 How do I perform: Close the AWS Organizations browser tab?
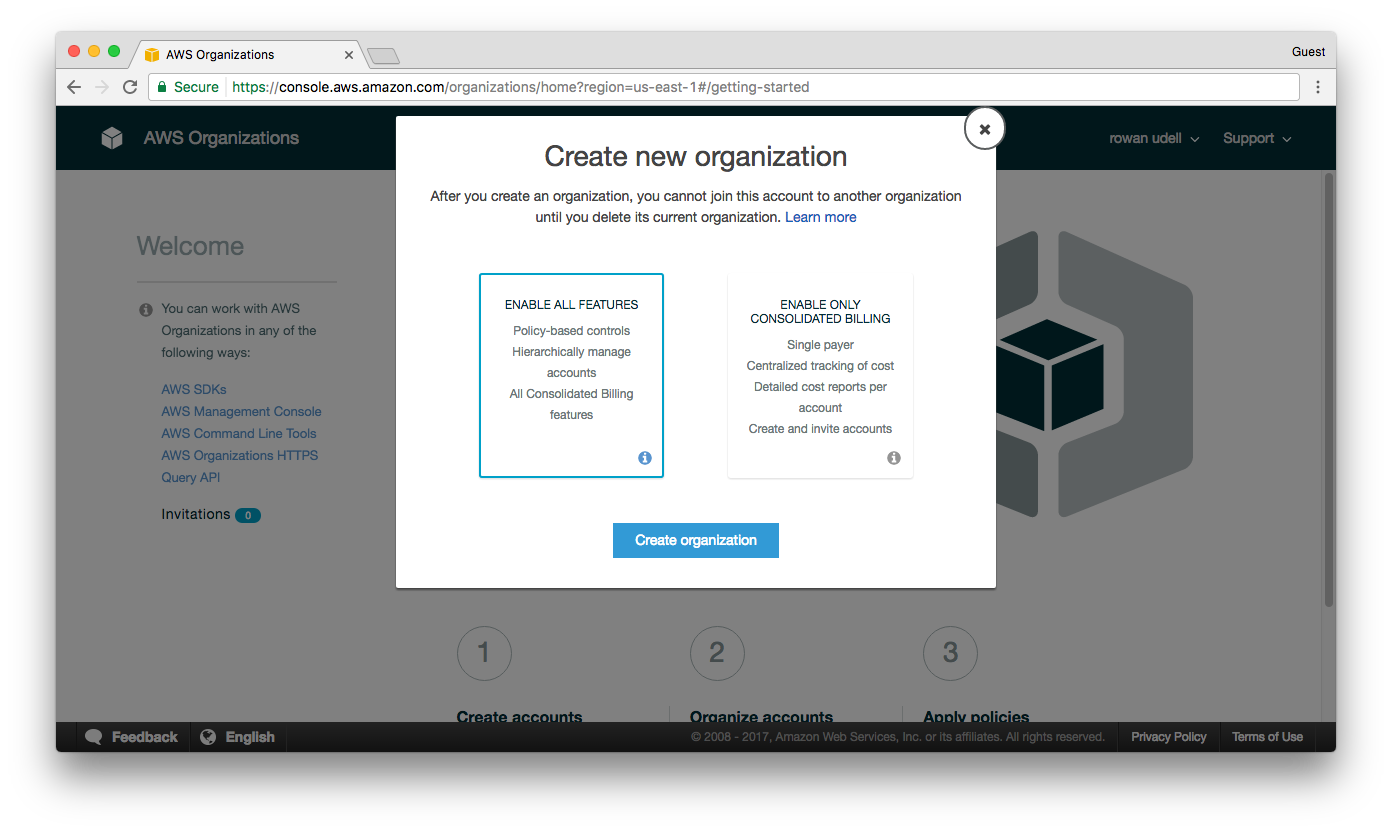349,55
